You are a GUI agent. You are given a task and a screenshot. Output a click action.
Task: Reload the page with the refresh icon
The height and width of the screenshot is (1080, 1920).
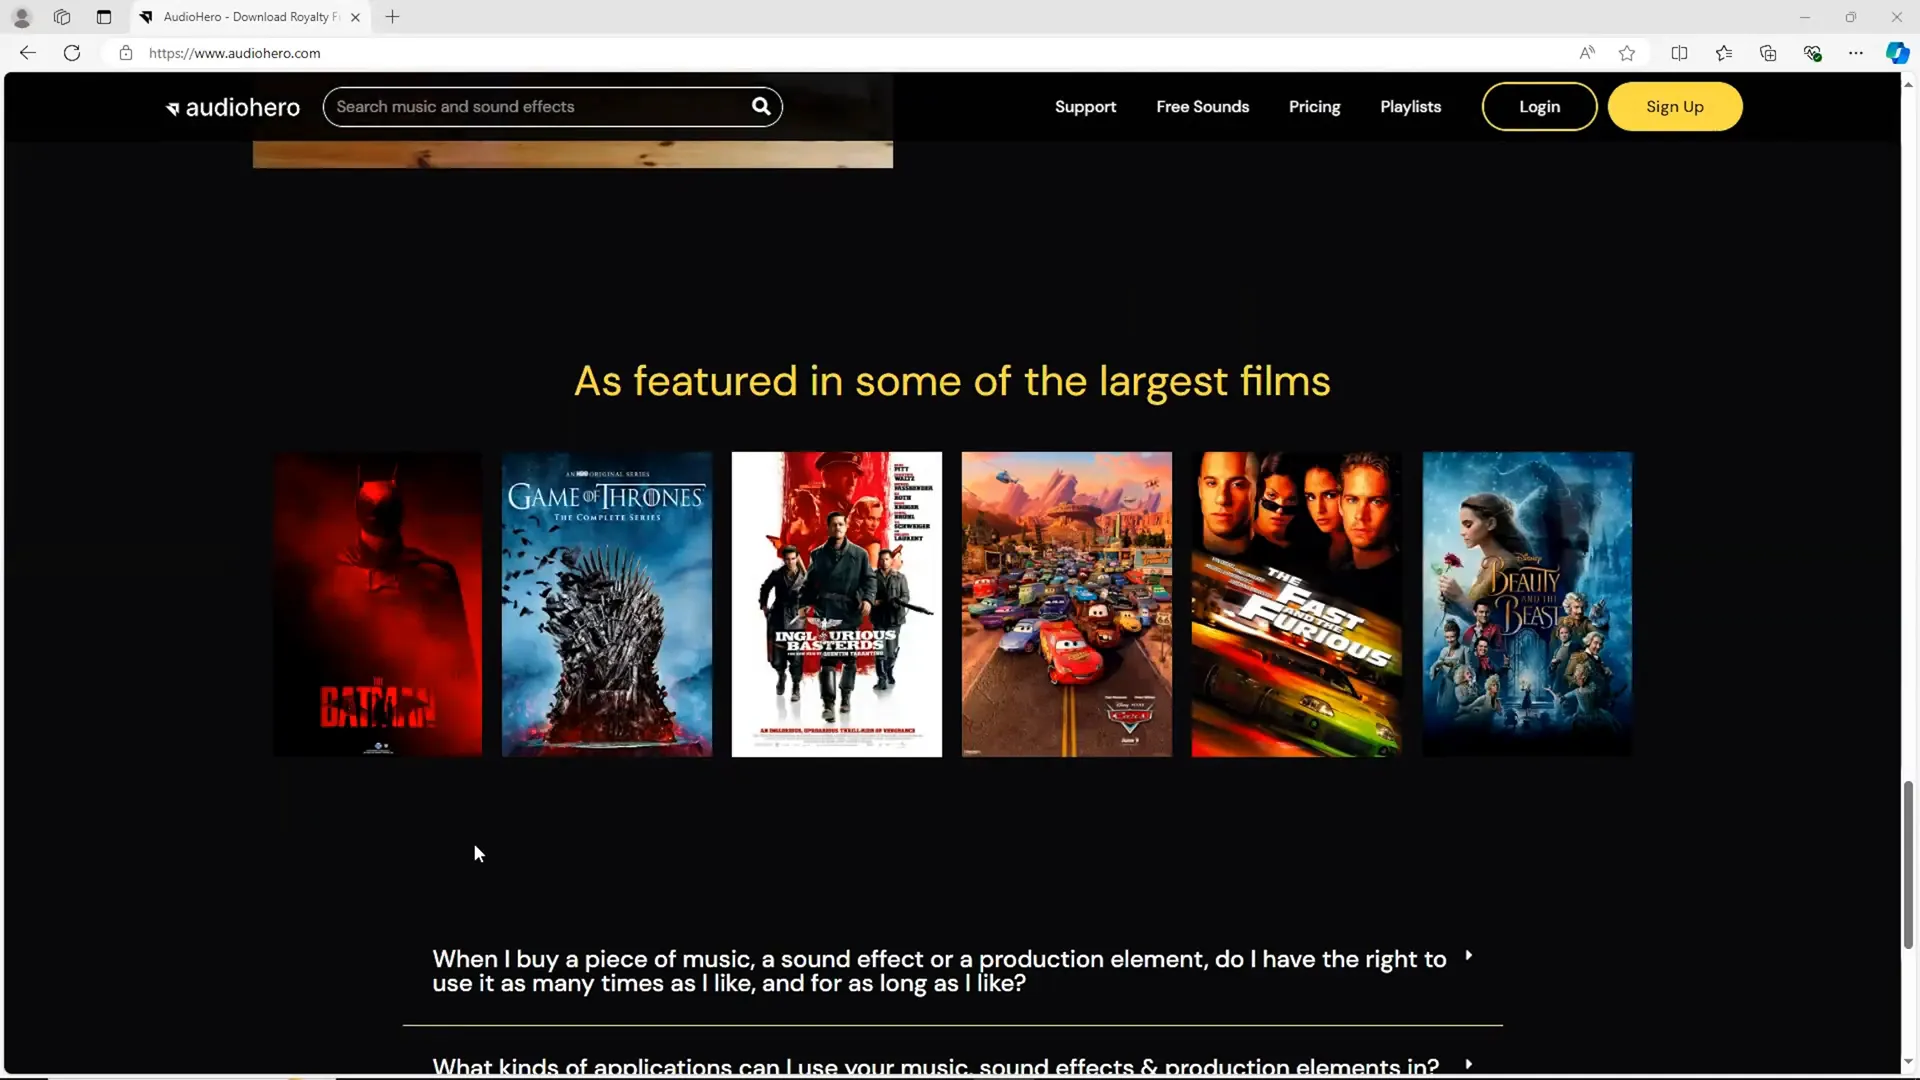click(x=72, y=53)
